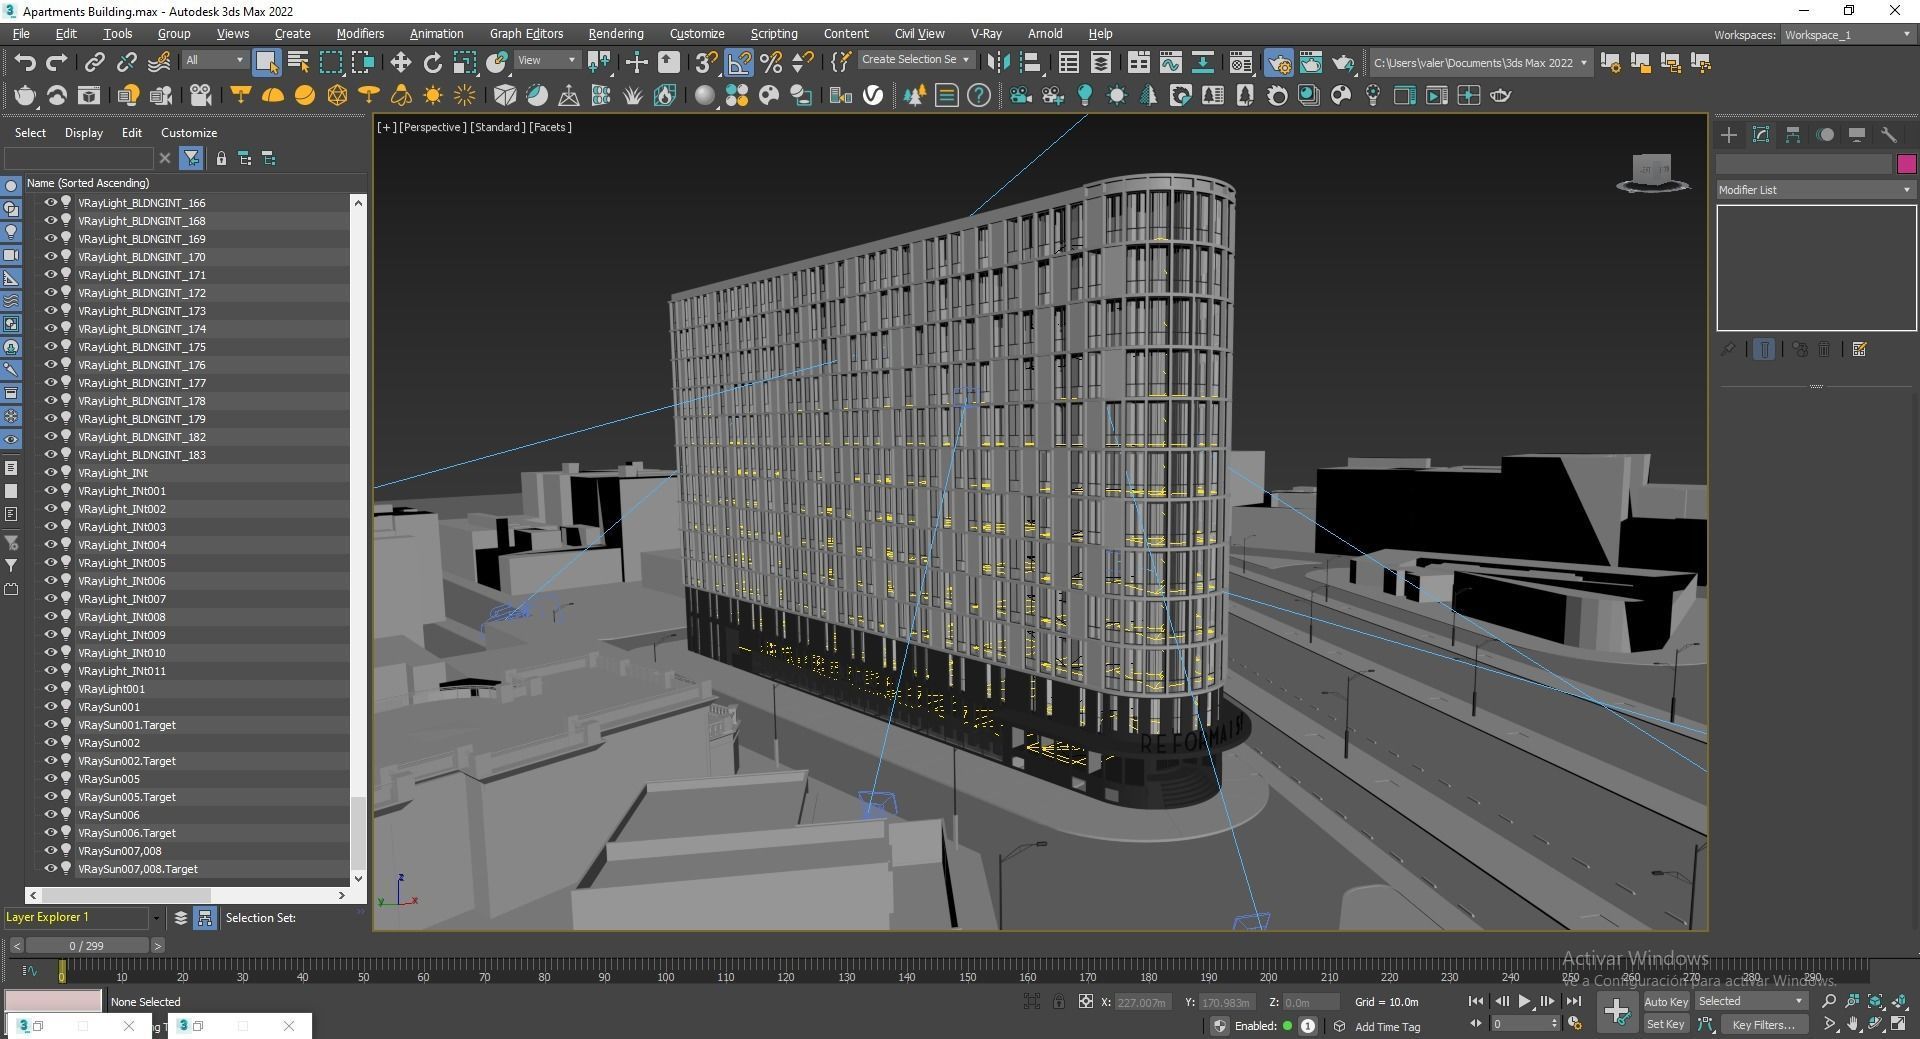Choose the Select and Rotate tool
This screenshot has height=1039, width=1920.
[x=432, y=62]
